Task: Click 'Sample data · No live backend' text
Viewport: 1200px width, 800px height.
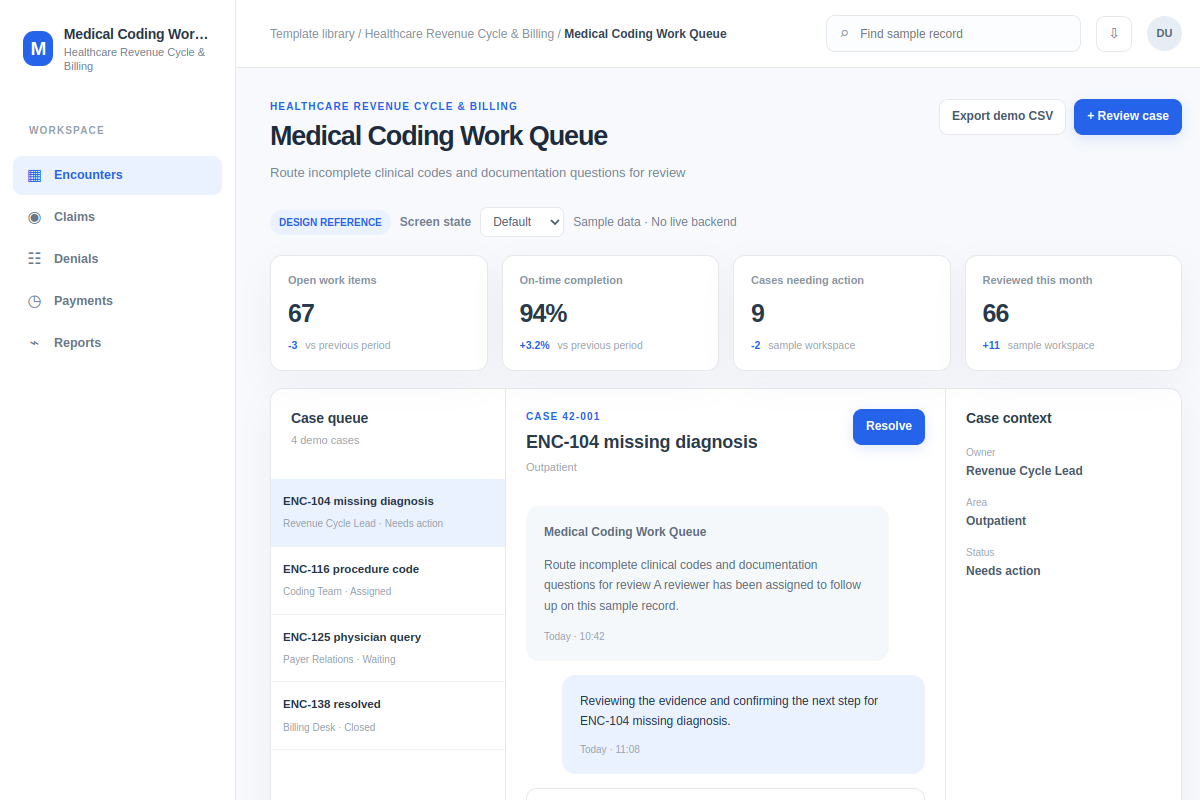Action: 655,222
